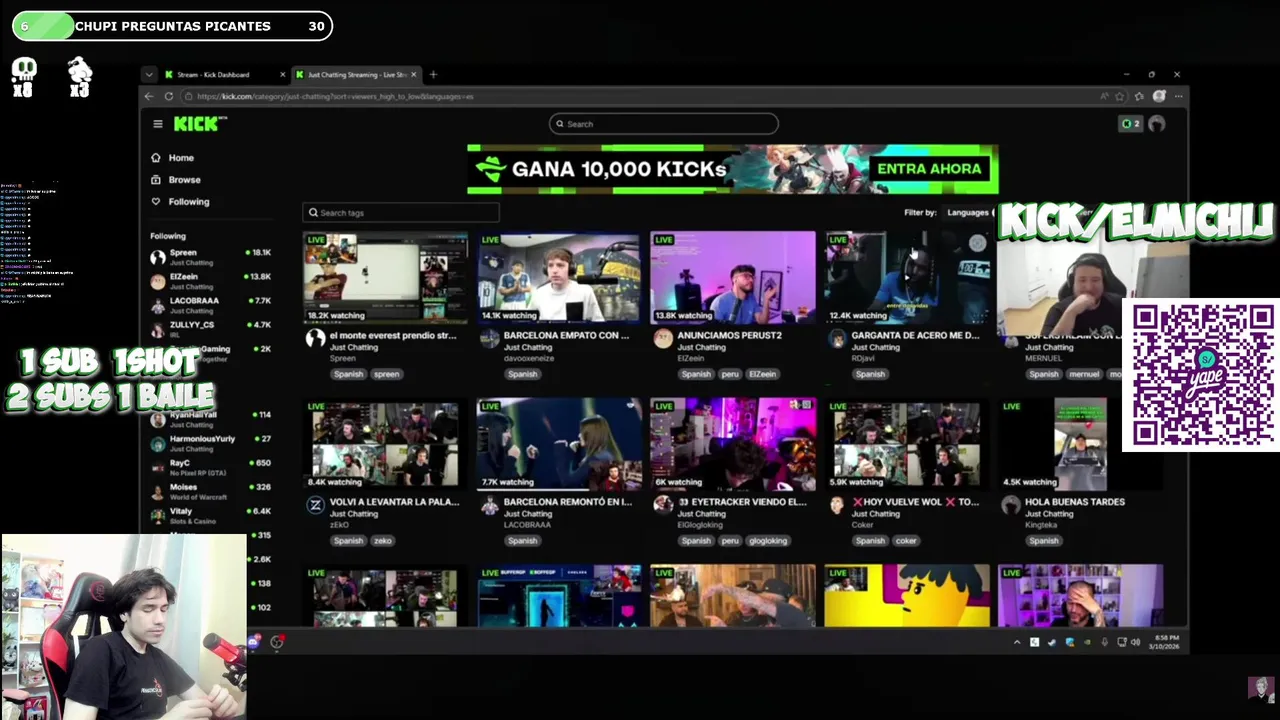Click the Steam icon in system tray
1280x720 pixels.
click(x=1052, y=642)
